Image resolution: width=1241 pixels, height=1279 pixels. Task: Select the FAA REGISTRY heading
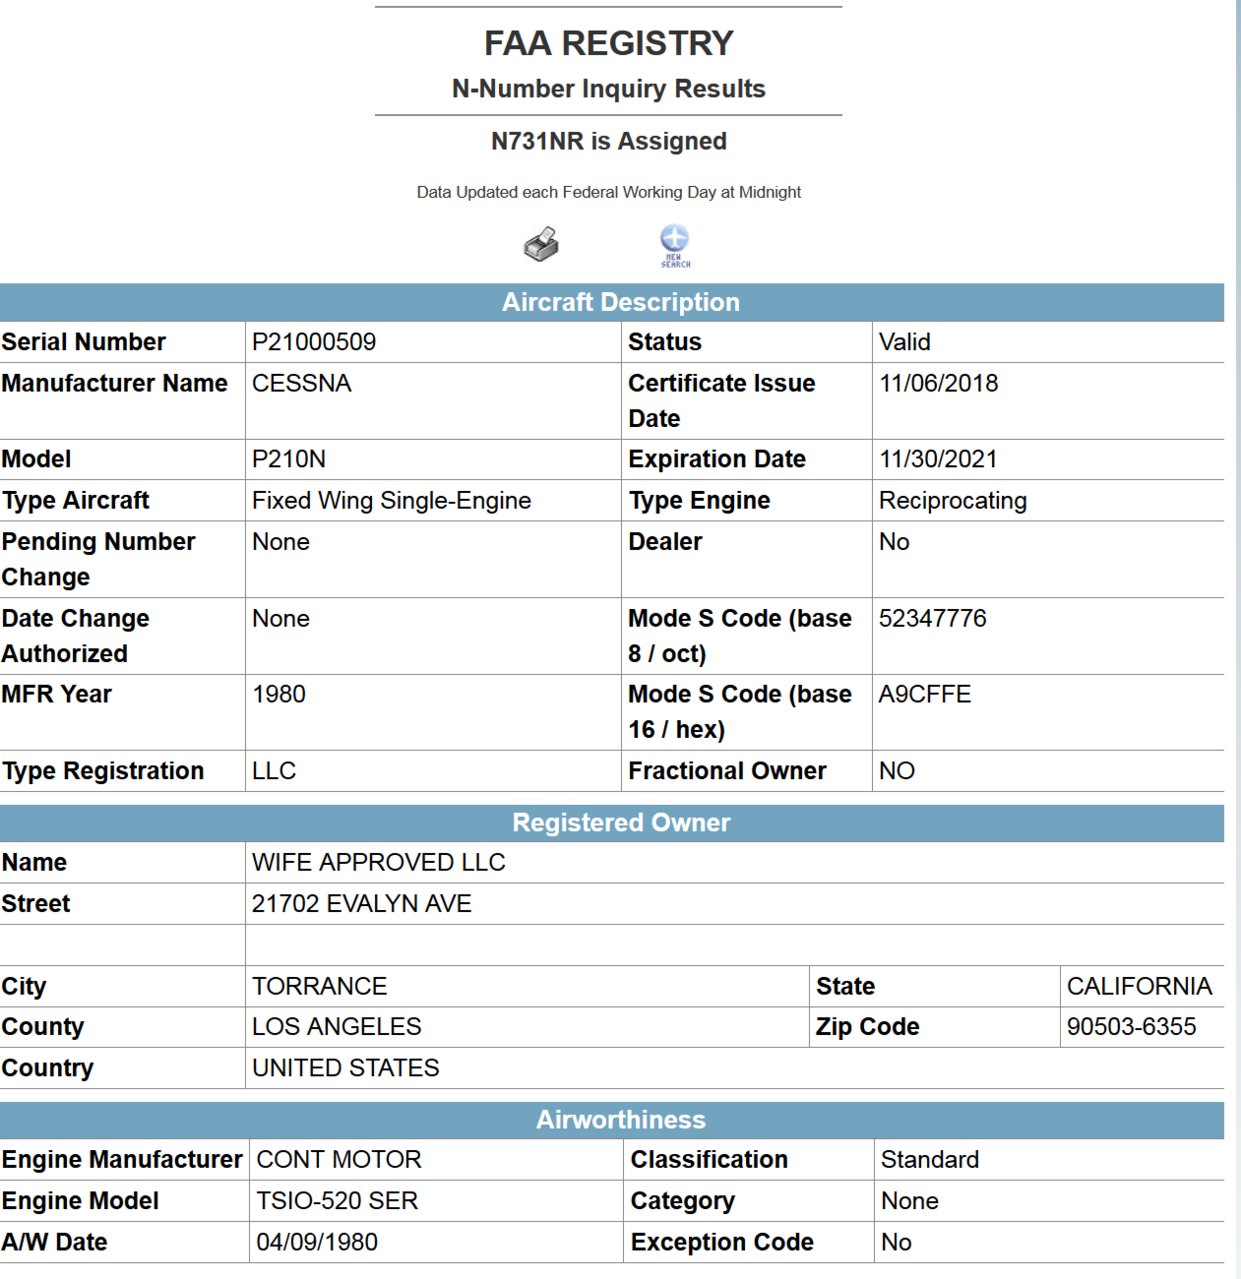coord(609,43)
